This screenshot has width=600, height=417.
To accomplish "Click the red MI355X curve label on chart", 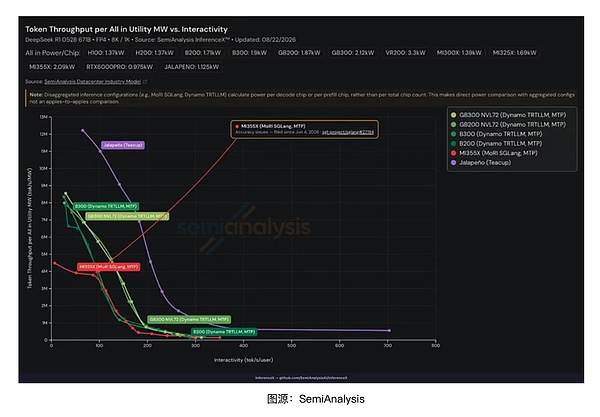I will point(109,267).
